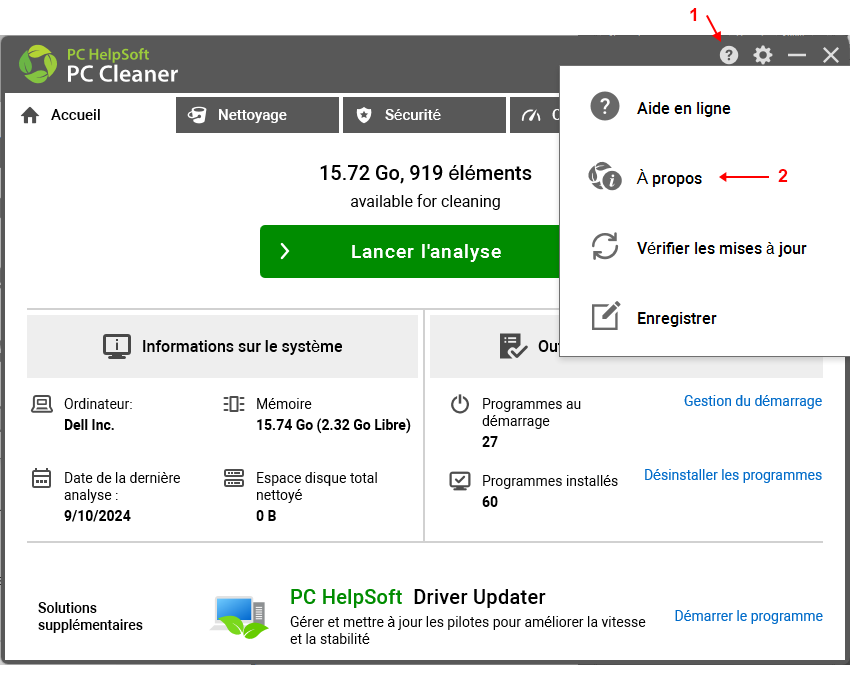The width and height of the screenshot is (850, 700).
Task: Click the Aide en ligne question icon
Action: click(604, 106)
